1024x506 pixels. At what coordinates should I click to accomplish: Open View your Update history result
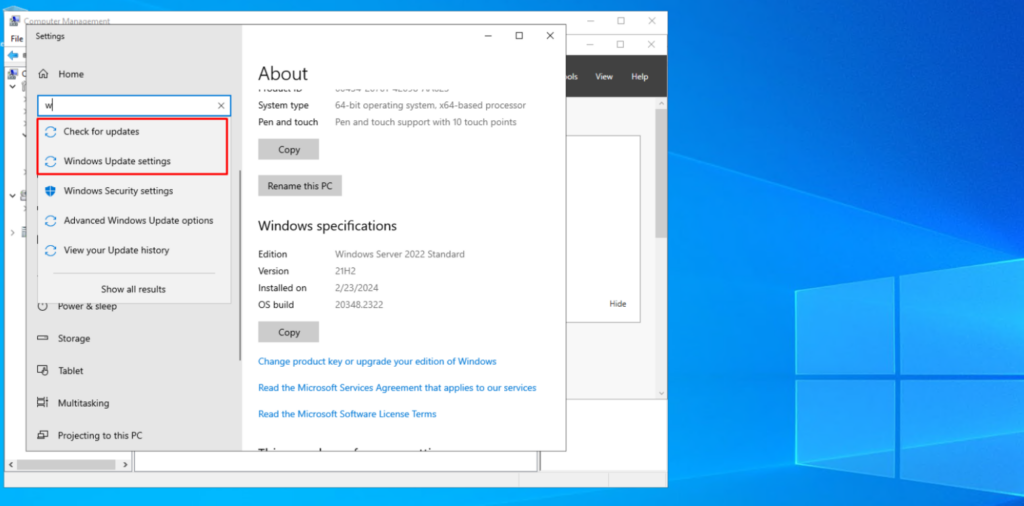pyautogui.click(x=133, y=250)
